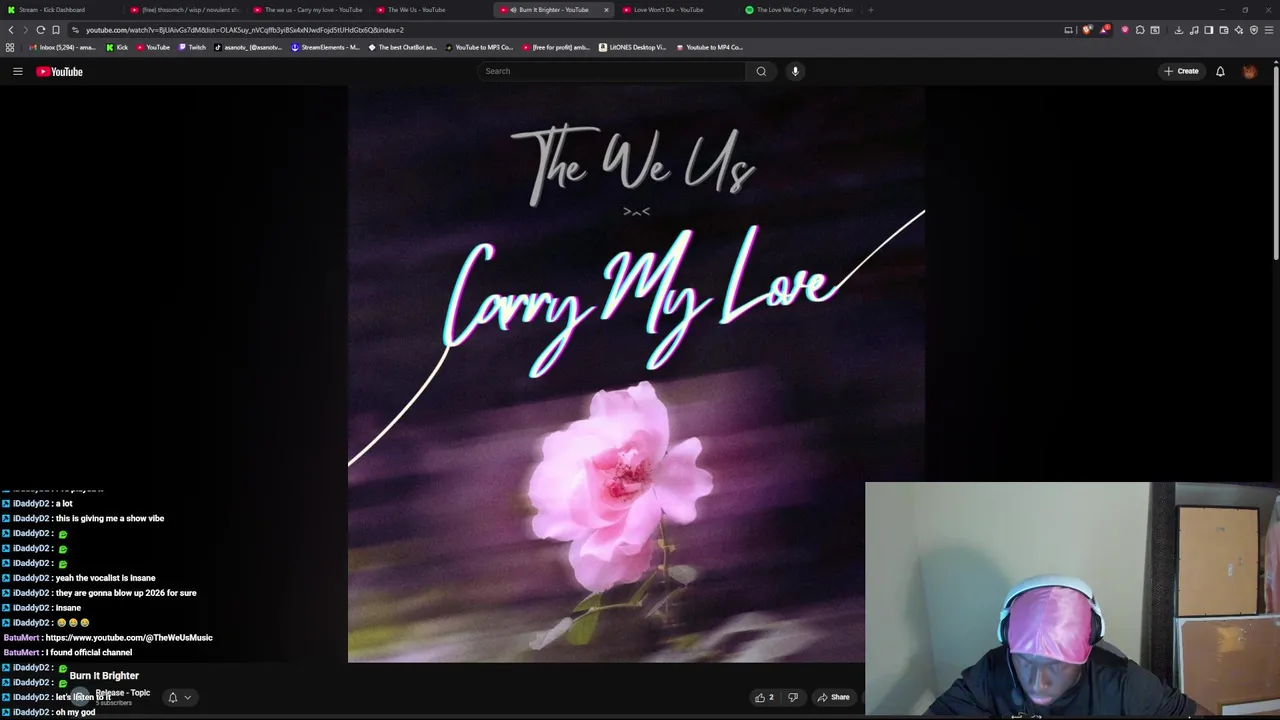Open the Brave wallet icon
Image resolution: width=1280 pixels, height=720 pixels.
1224,30
